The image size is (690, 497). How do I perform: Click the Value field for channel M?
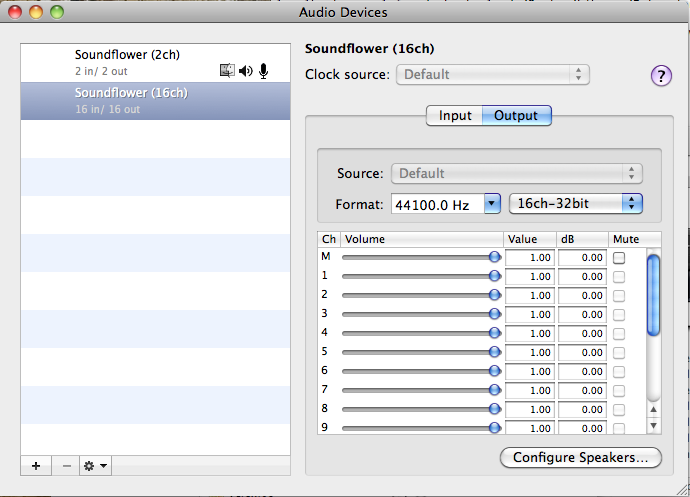pyautogui.click(x=529, y=258)
